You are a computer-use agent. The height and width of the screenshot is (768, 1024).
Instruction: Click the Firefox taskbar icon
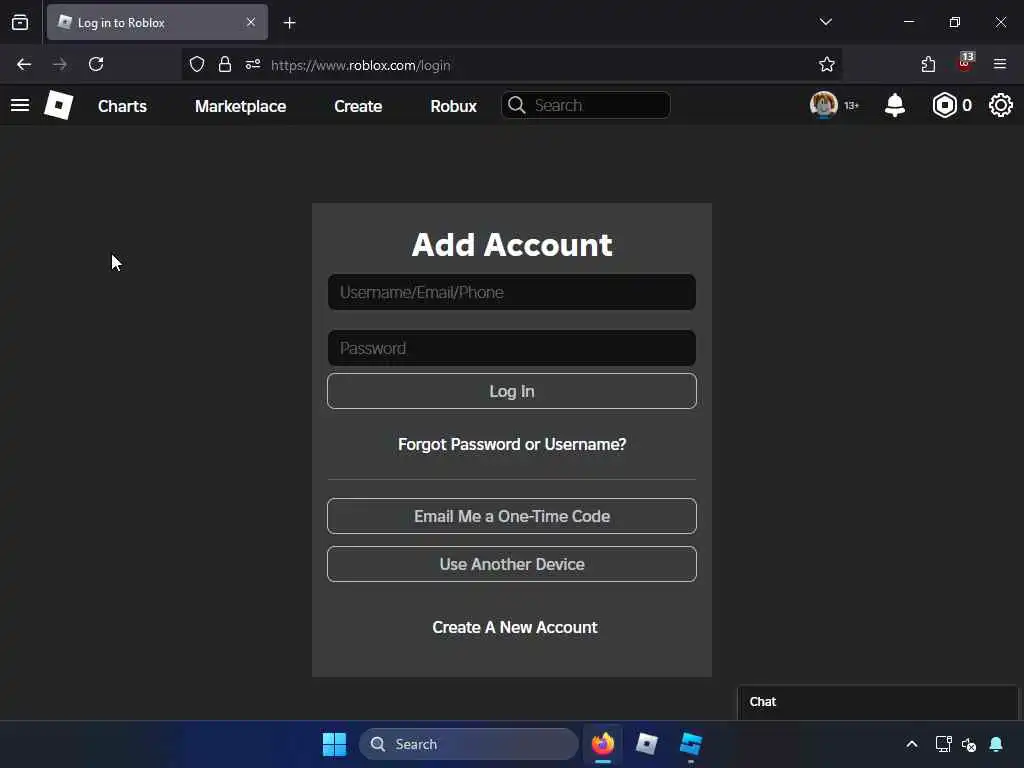click(x=603, y=744)
